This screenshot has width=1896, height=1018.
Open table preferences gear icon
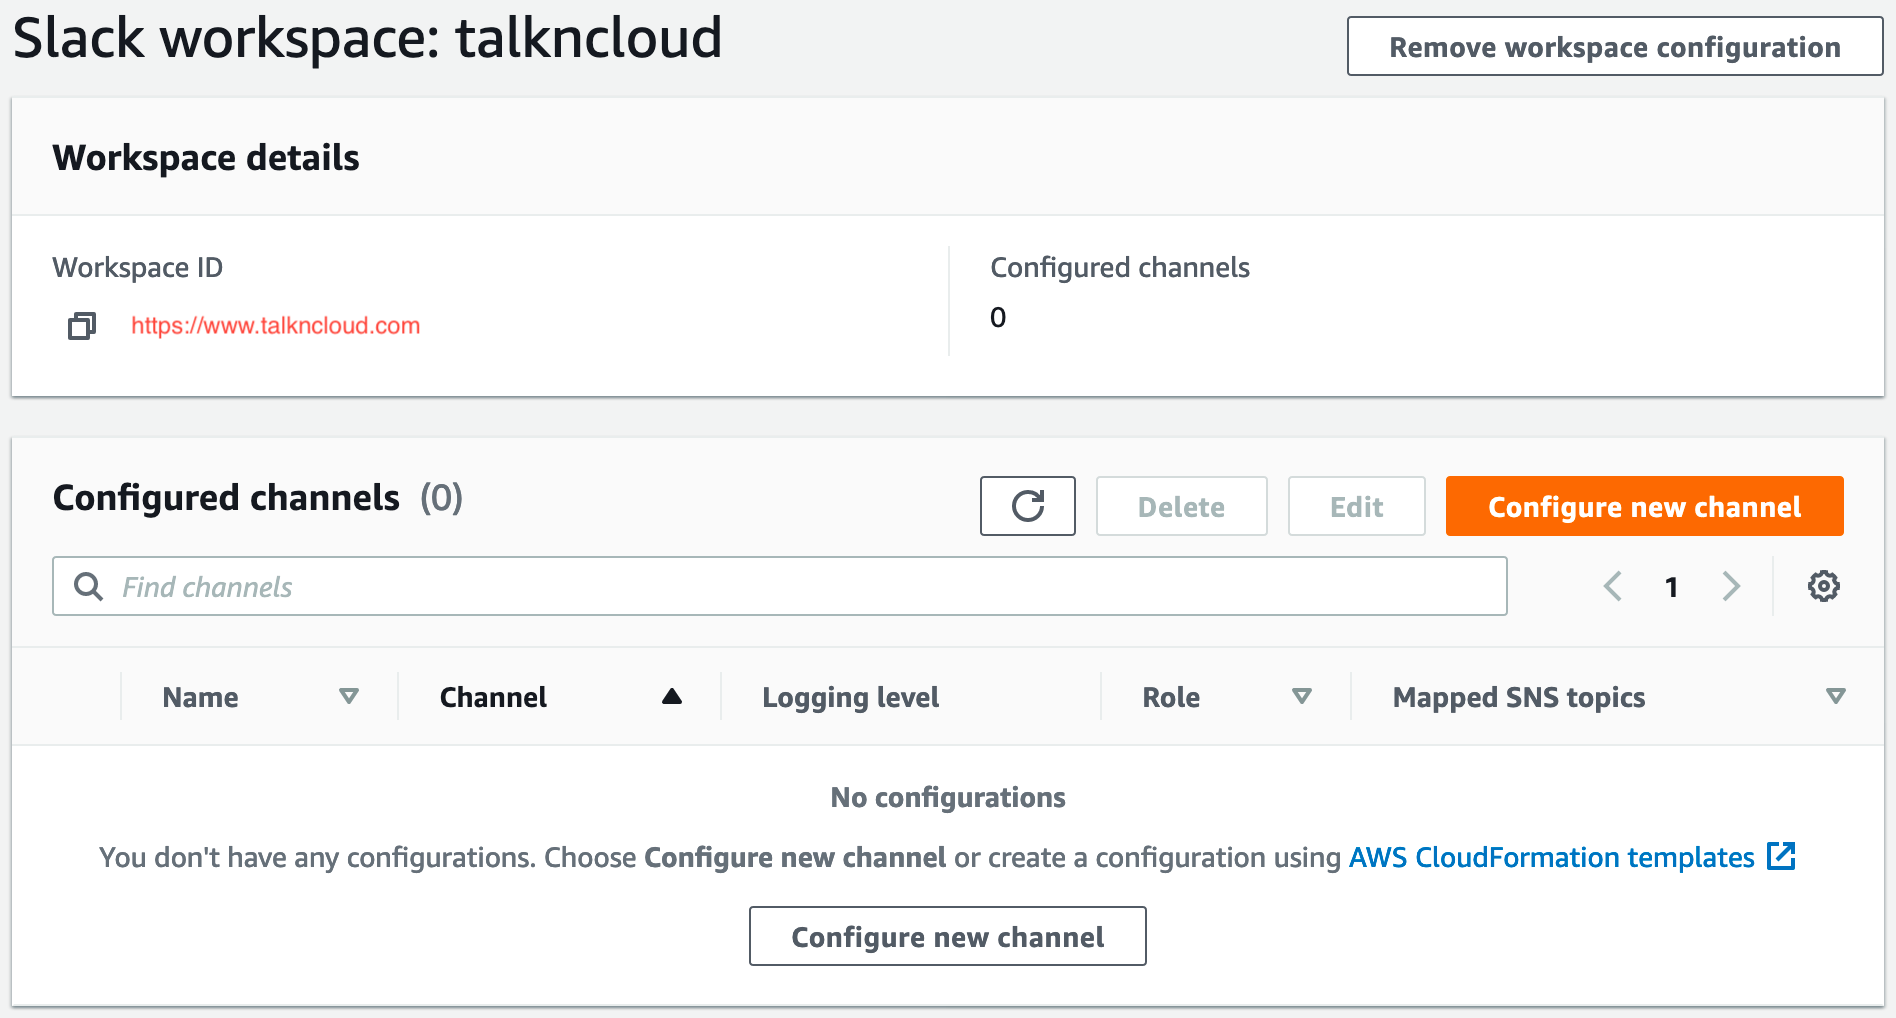click(1824, 586)
